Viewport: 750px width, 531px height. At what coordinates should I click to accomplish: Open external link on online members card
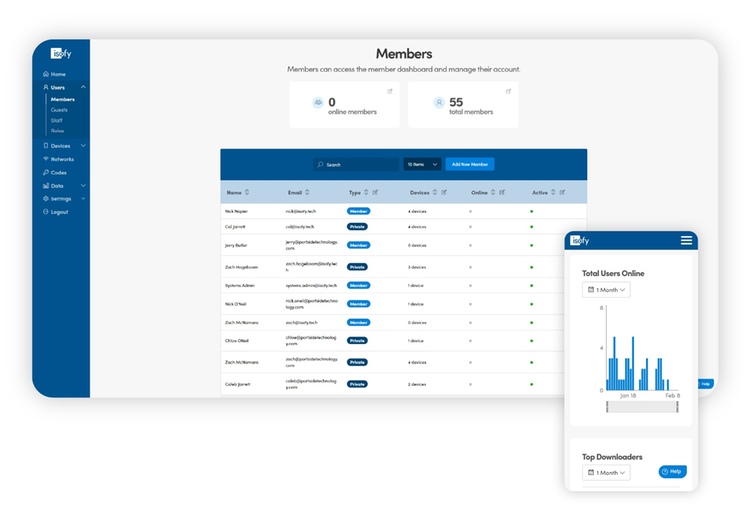(390, 91)
